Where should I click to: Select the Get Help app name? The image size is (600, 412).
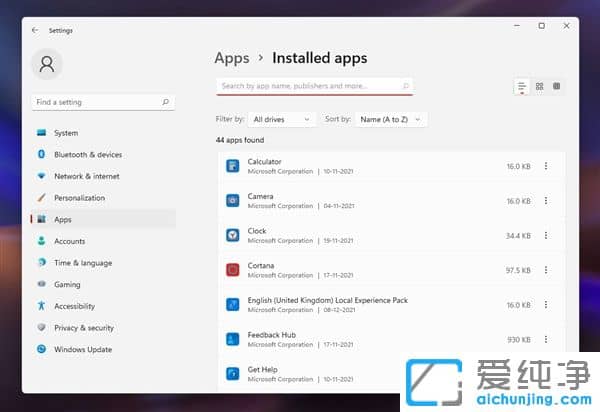click(262, 370)
